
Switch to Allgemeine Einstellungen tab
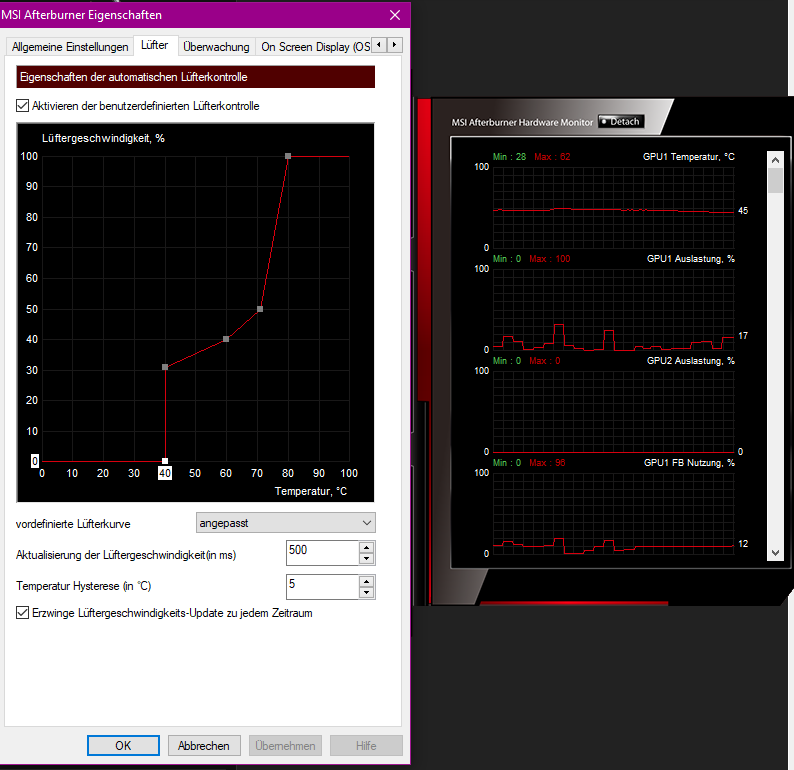pos(70,47)
